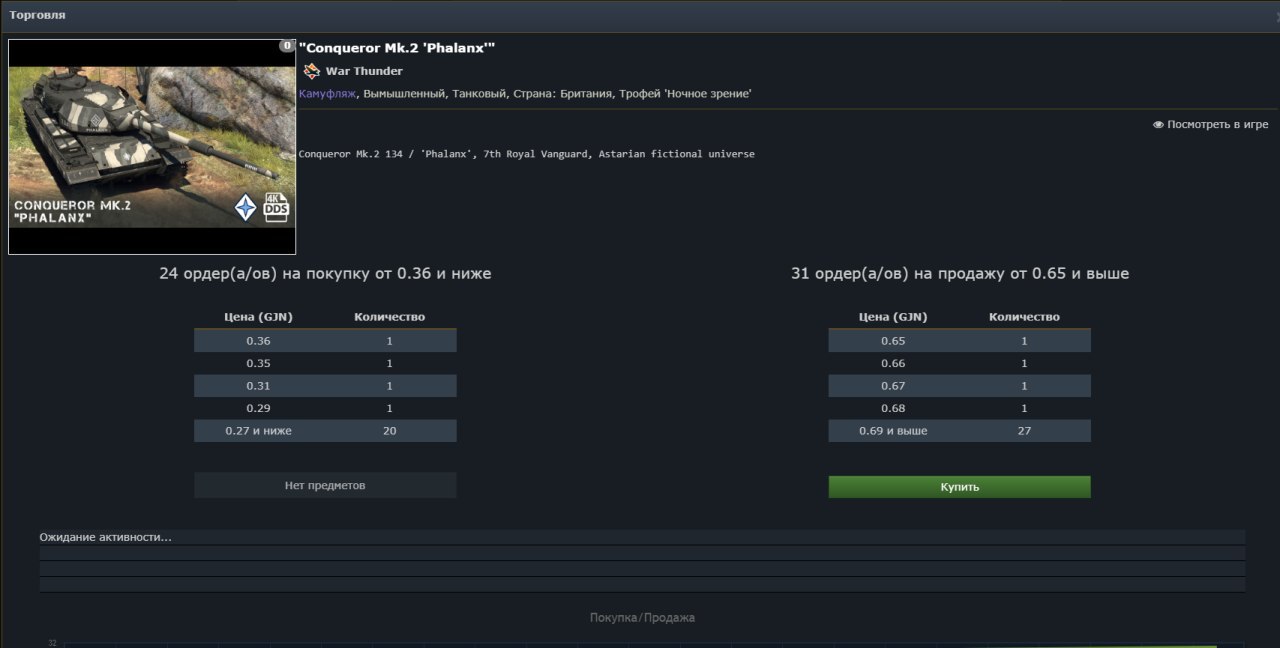1280x648 pixels.
Task: Click the 'War Thunder' game name
Action: (364, 71)
